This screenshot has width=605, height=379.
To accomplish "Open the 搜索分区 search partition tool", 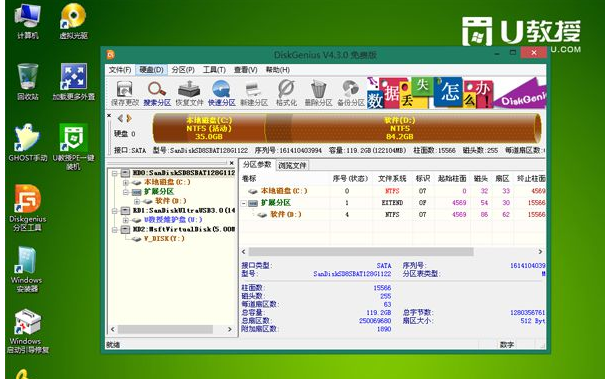I will [157, 93].
